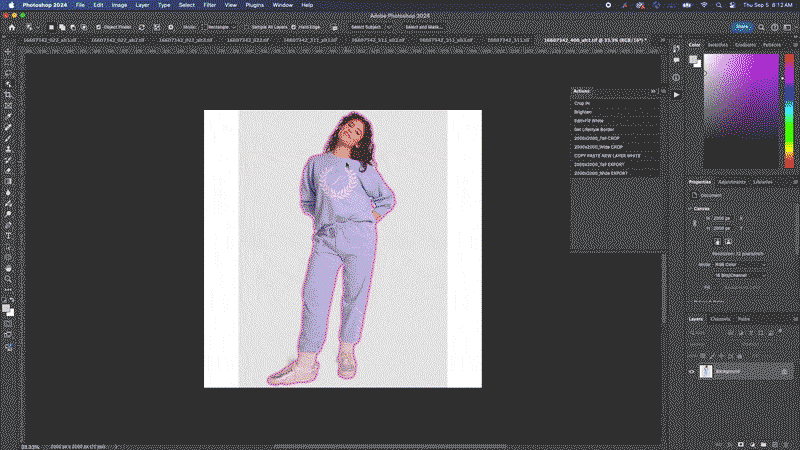Select the Frame tool
This screenshot has height=450, width=800.
[8, 106]
